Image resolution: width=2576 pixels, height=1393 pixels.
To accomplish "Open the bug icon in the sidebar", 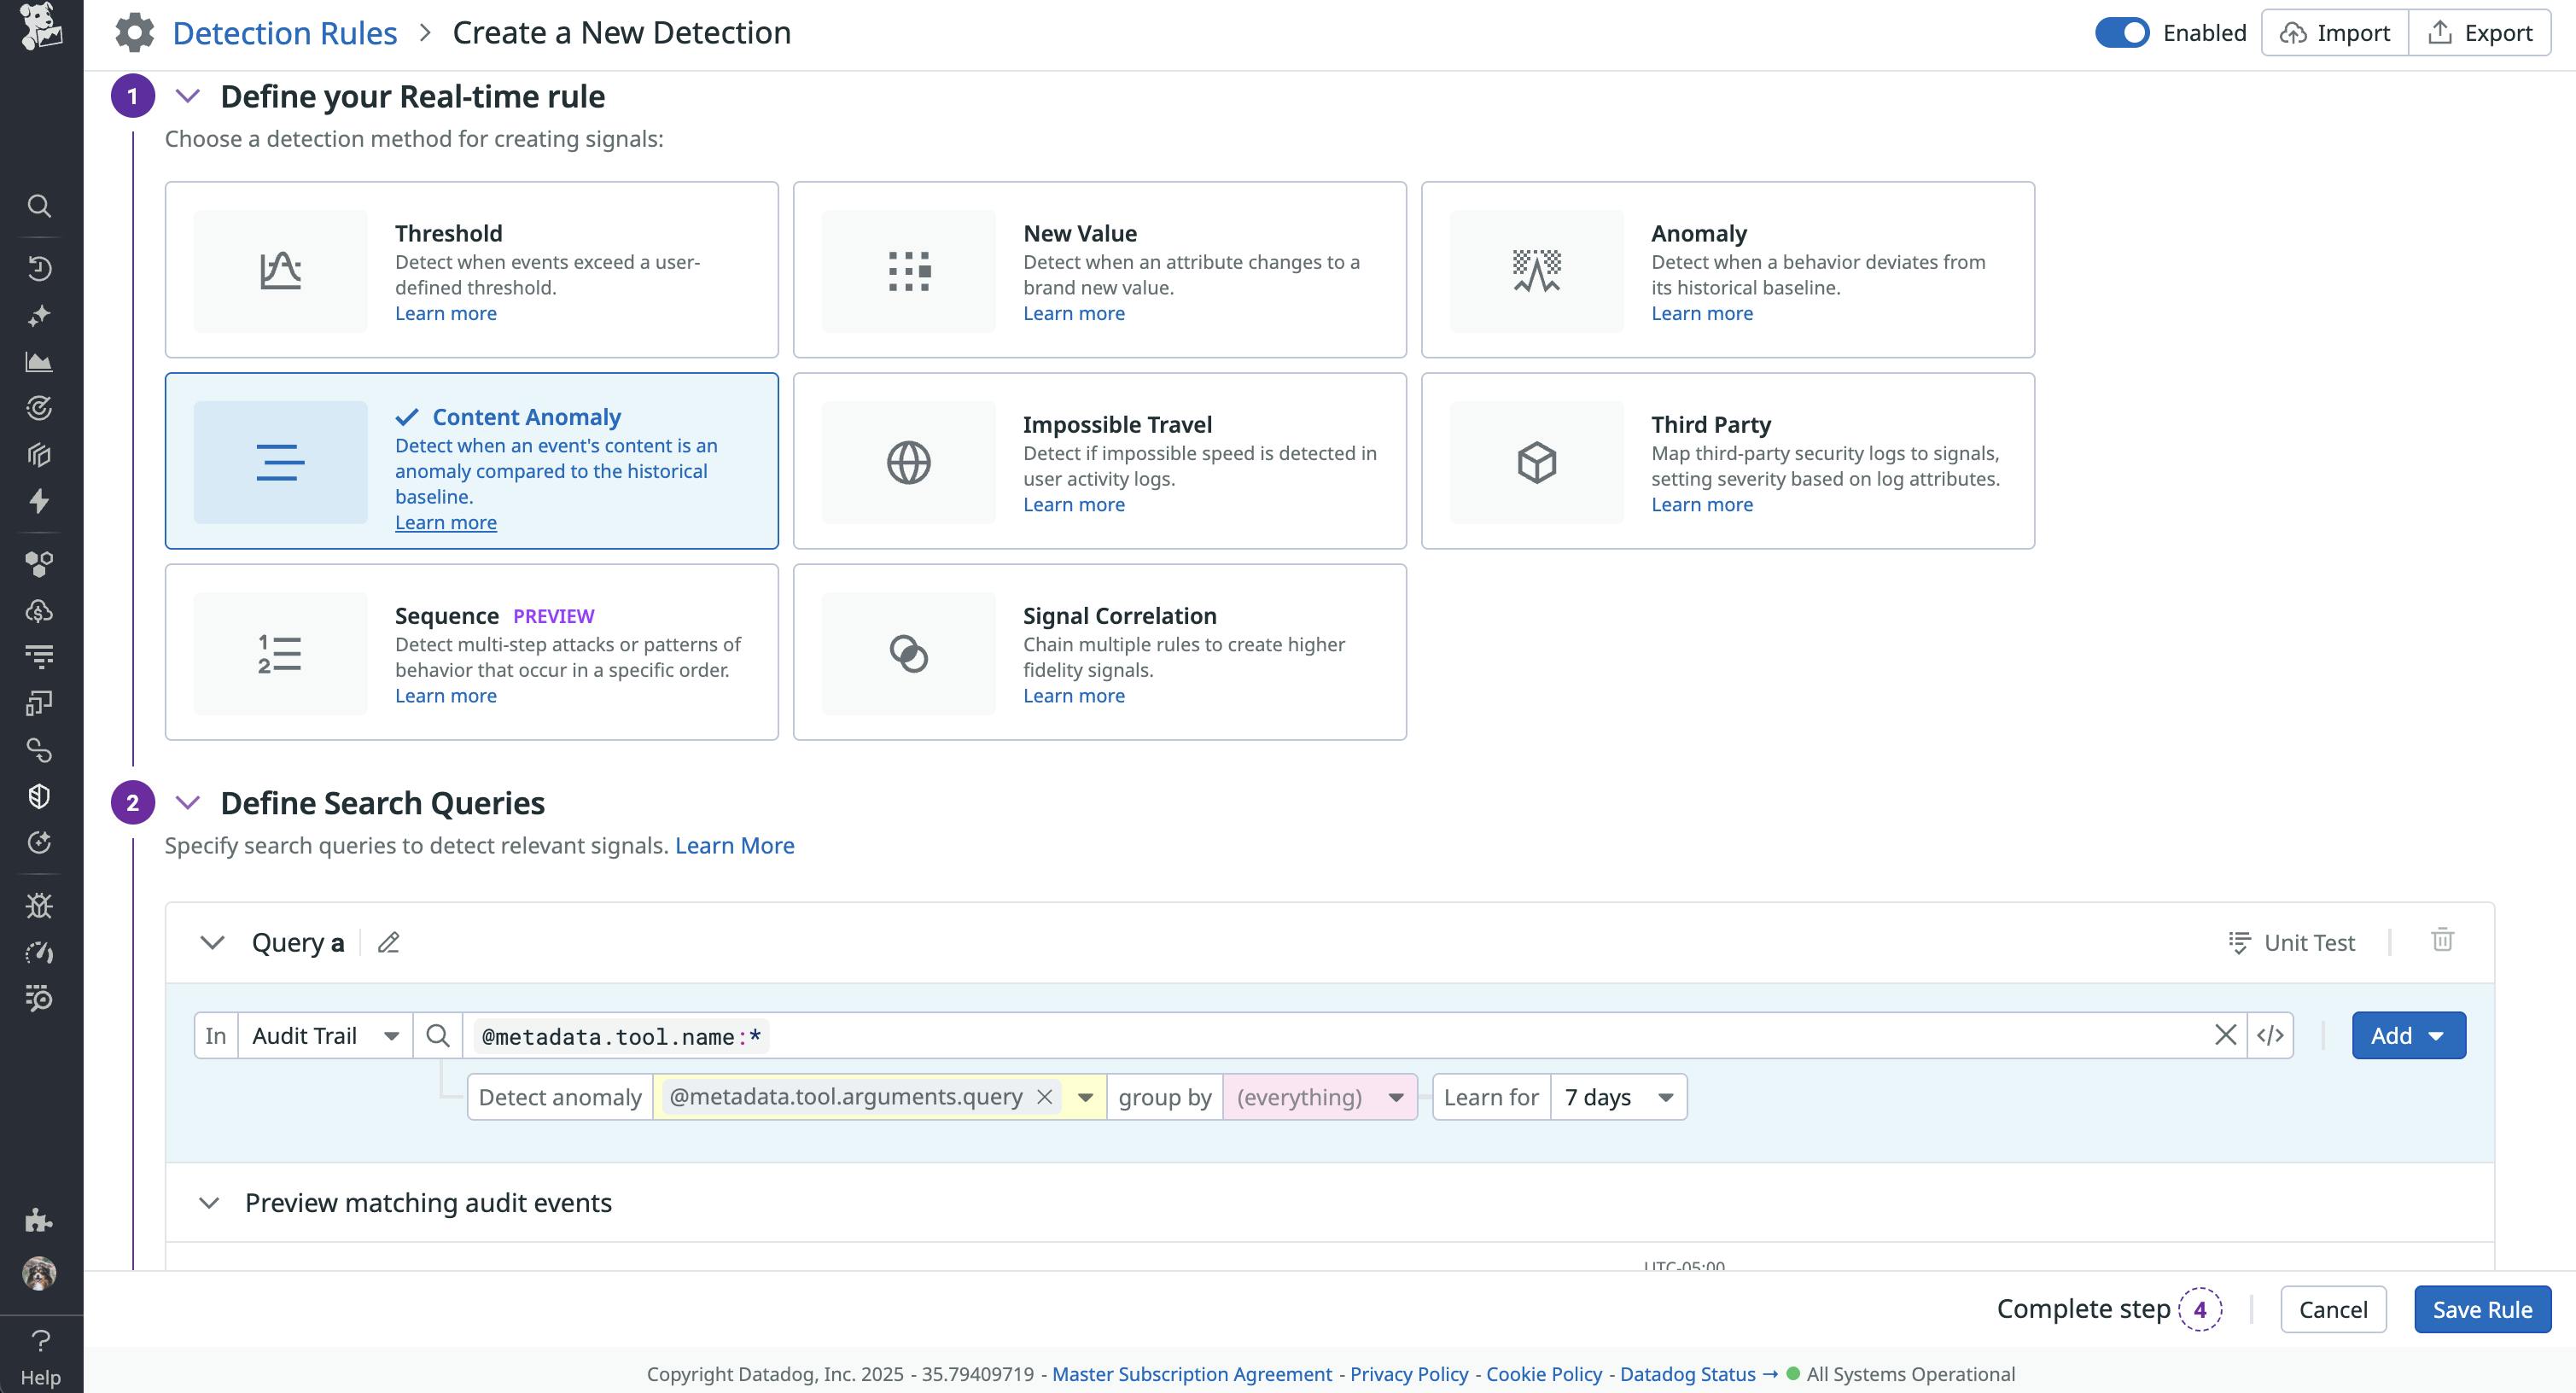I will [x=40, y=904].
